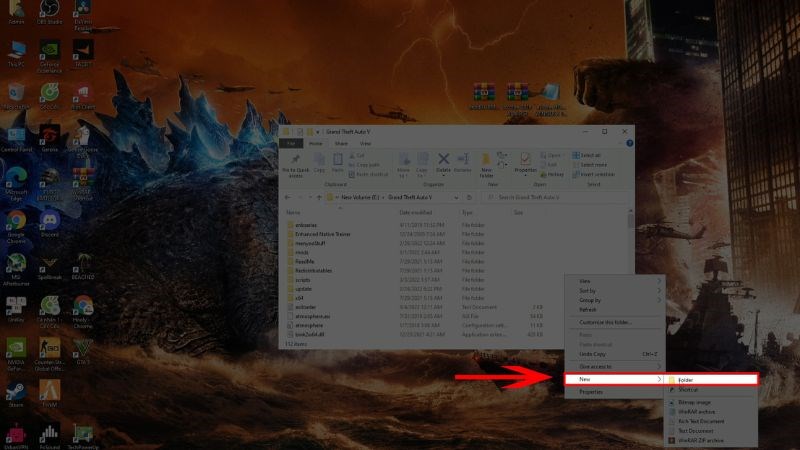Click the Delete icon in the ribbon
800x450 pixels.
point(443,164)
